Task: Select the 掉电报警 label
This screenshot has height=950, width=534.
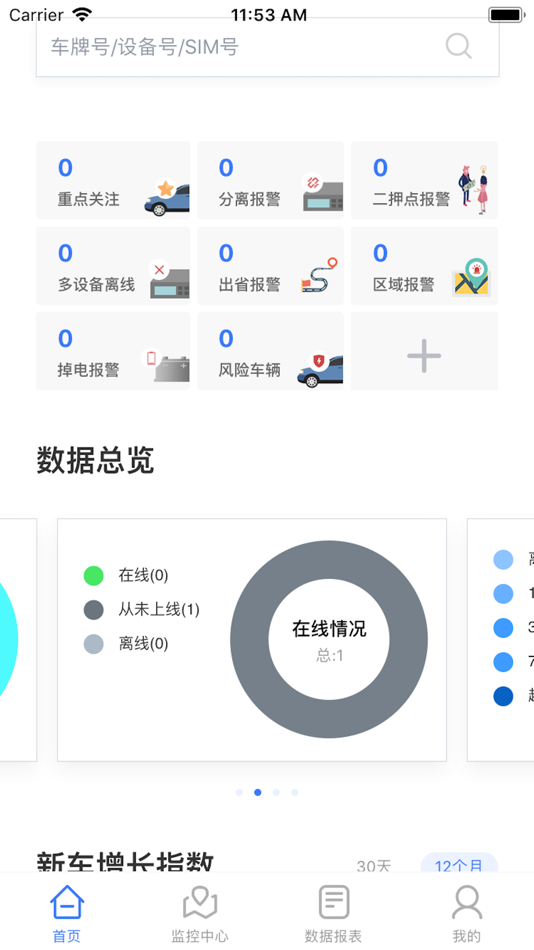Action: 88,370
